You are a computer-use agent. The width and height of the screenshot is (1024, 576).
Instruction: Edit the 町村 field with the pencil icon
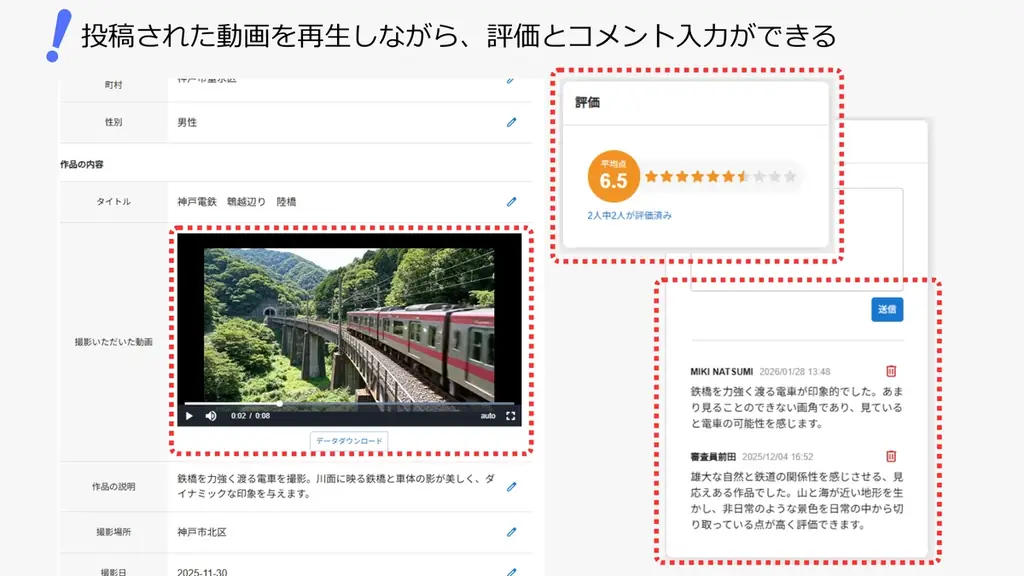point(511,83)
